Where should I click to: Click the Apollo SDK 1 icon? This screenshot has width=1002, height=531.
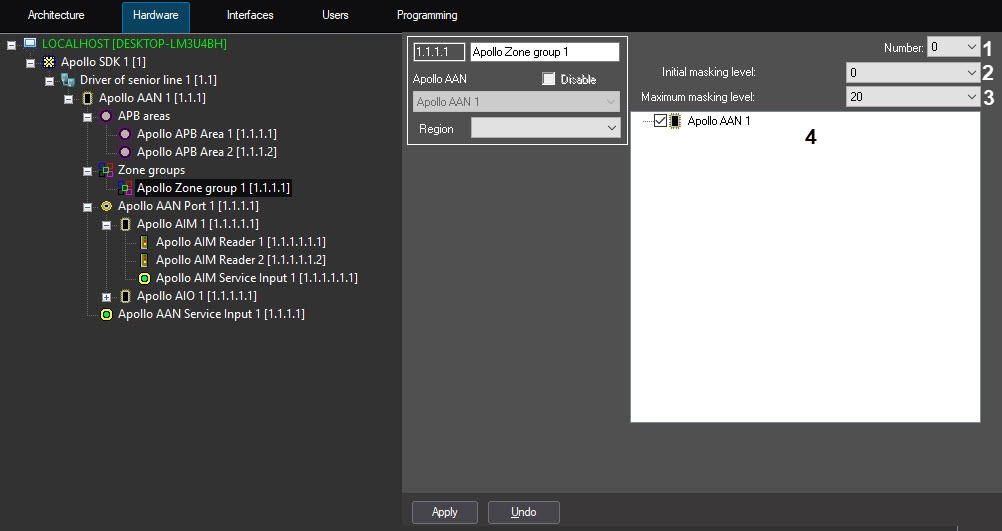point(49,62)
